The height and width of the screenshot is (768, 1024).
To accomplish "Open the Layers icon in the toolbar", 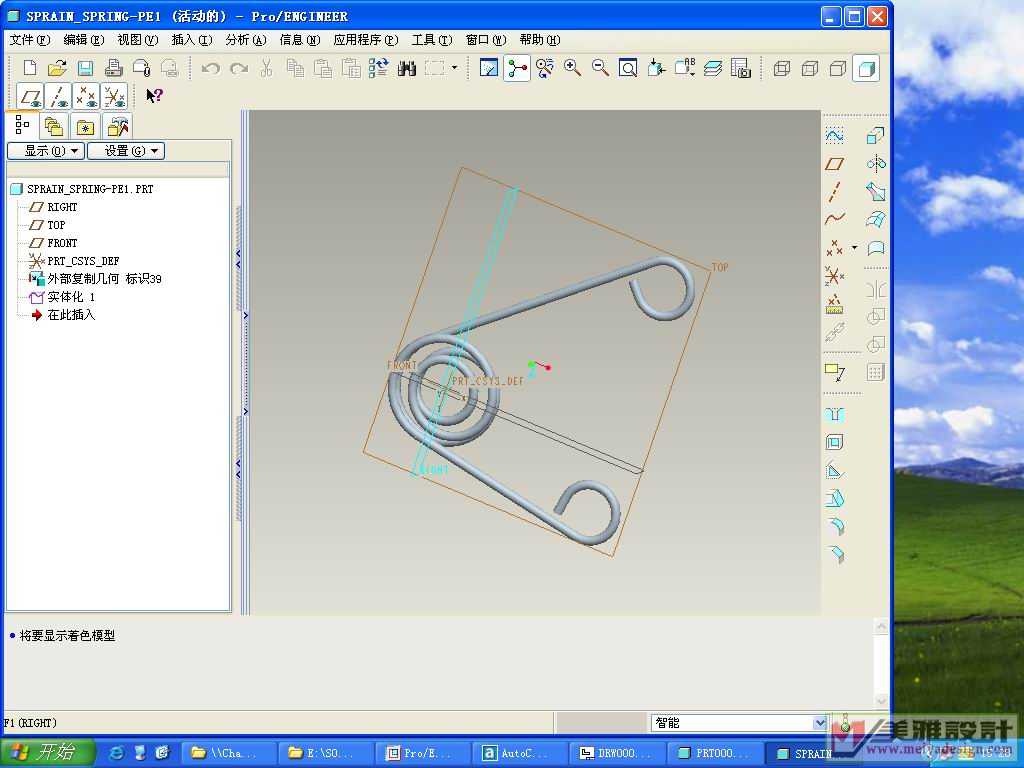I will click(712, 68).
